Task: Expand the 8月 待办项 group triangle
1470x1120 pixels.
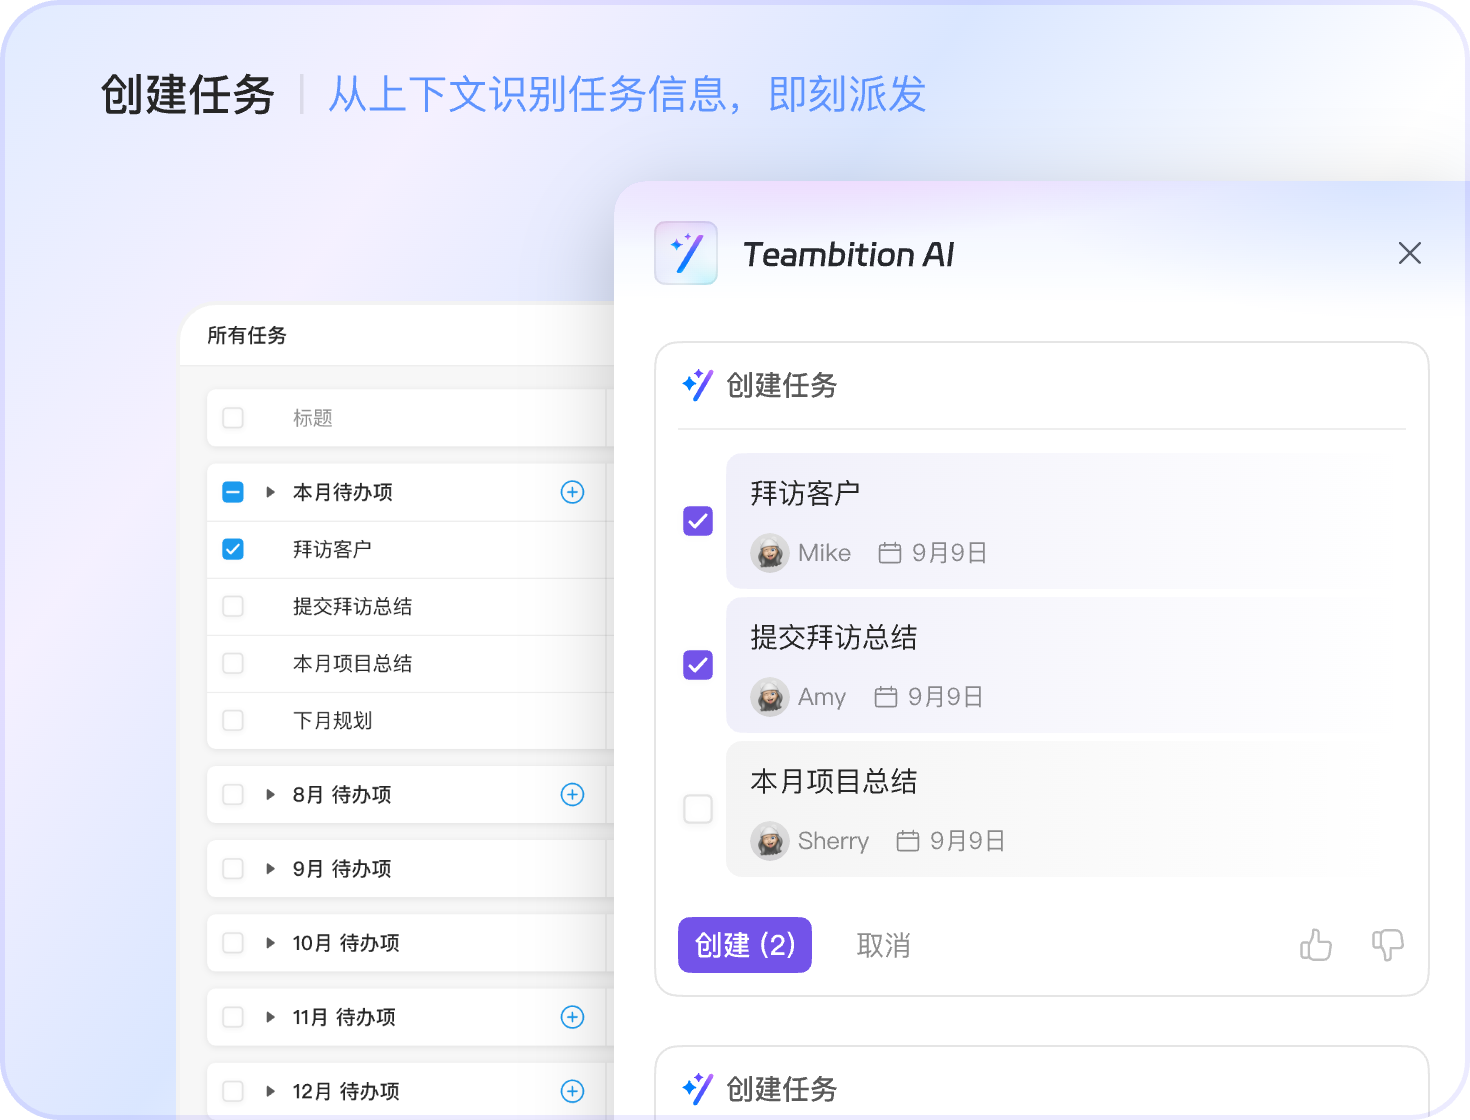Action: point(270,794)
